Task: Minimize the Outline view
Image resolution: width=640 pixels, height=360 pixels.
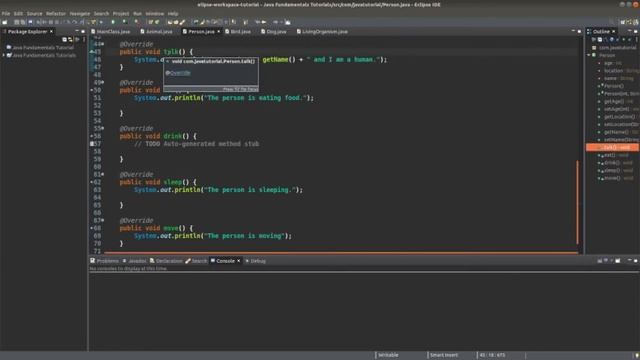Action: [x=629, y=31]
